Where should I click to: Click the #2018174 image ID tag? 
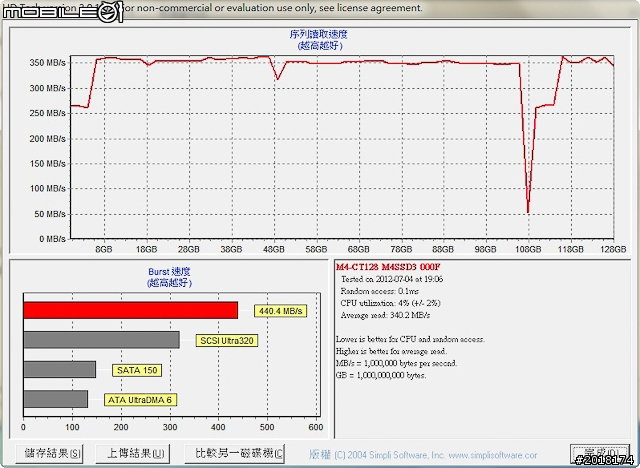tap(604, 459)
